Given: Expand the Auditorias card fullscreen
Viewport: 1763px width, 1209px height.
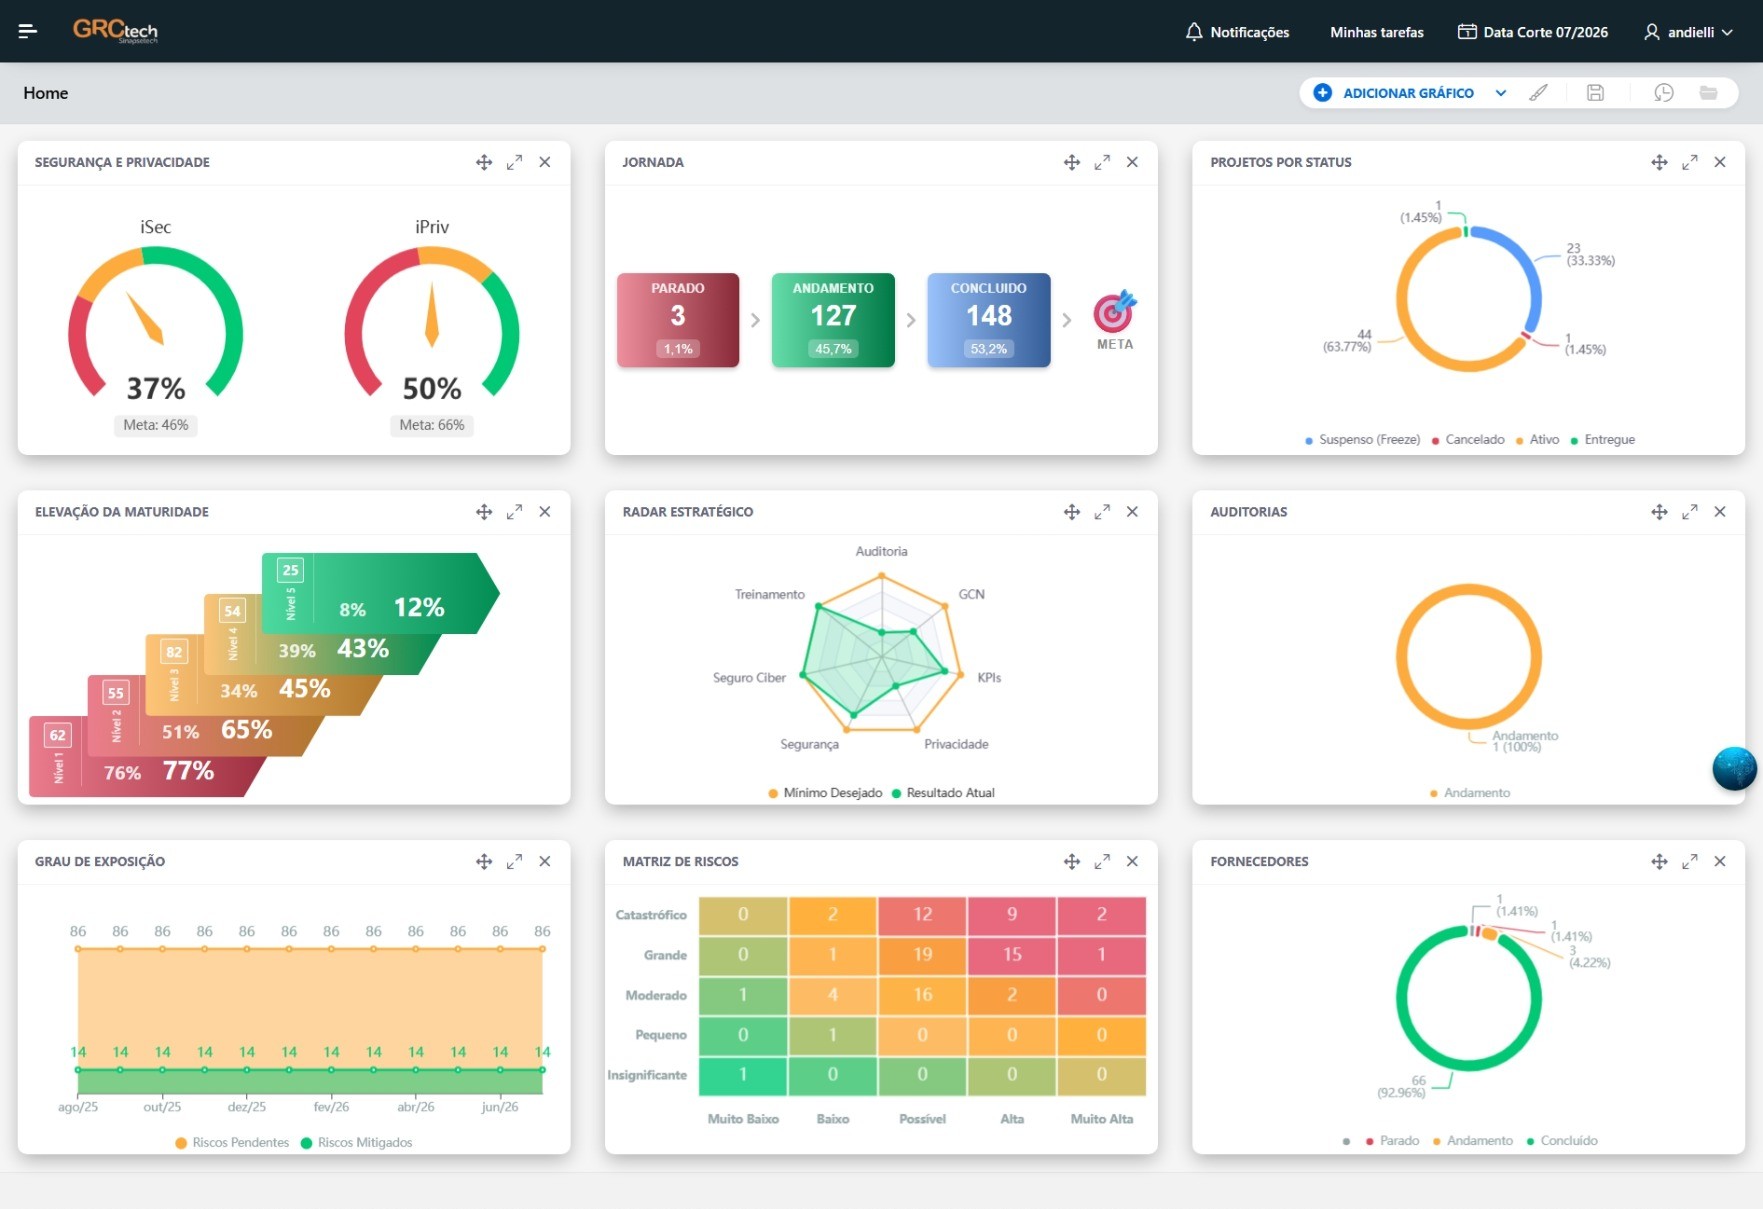Looking at the screenshot, I should tap(1690, 512).
